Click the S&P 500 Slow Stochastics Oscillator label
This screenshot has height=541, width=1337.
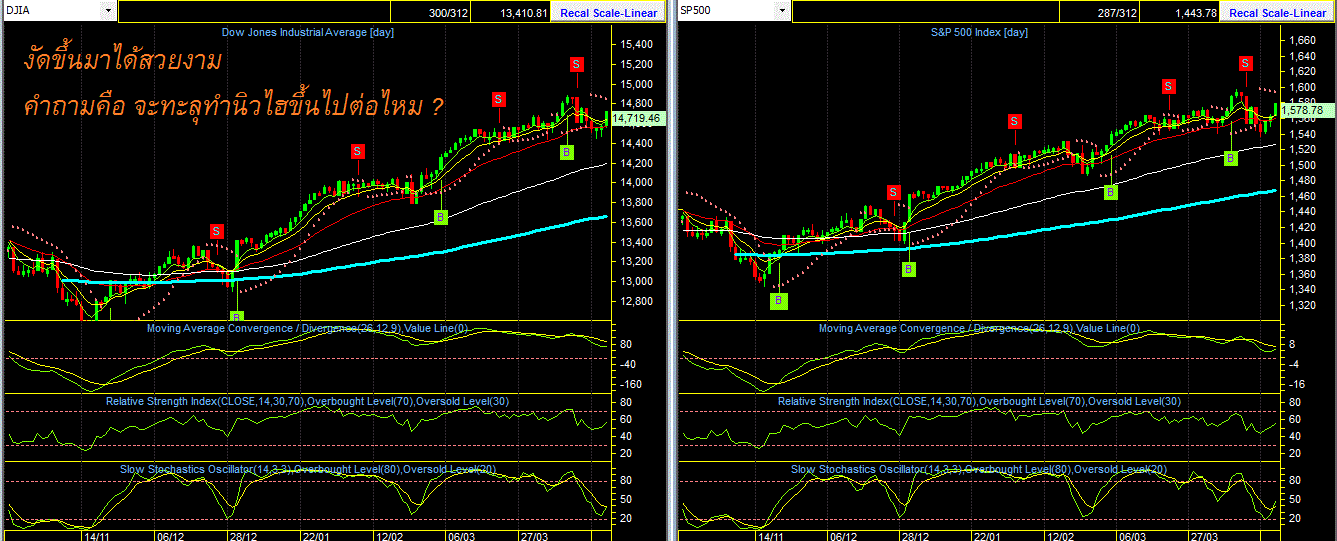[x=979, y=469]
